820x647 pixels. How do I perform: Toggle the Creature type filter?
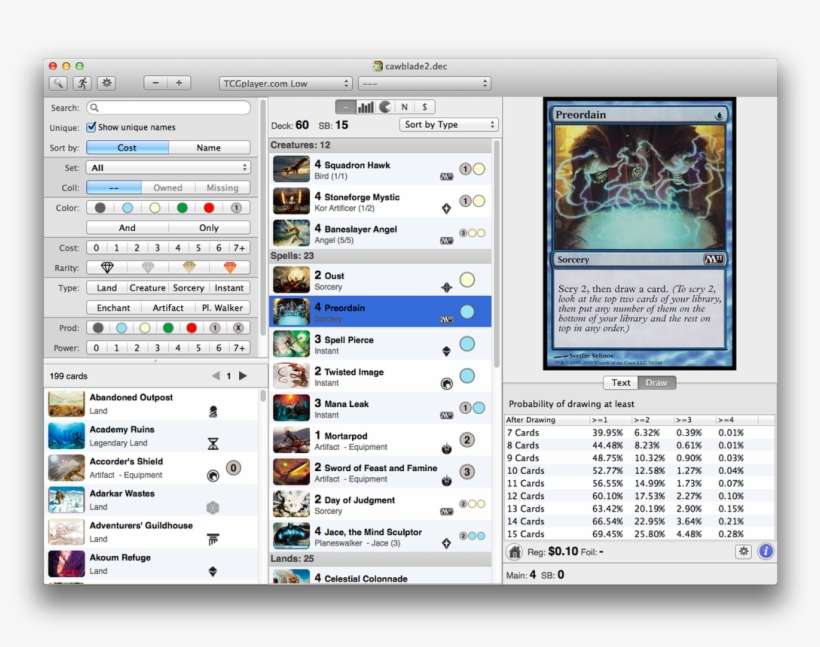[x=147, y=287]
